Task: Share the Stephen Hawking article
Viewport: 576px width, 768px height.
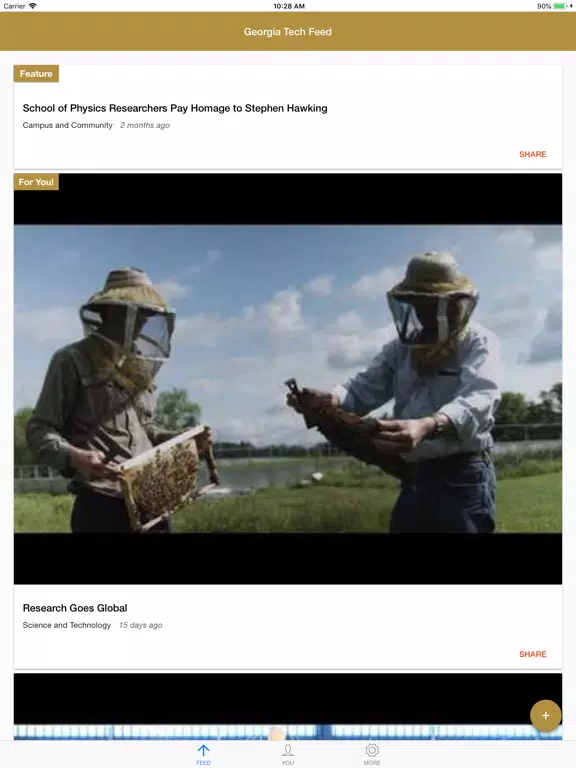Action: 532,154
